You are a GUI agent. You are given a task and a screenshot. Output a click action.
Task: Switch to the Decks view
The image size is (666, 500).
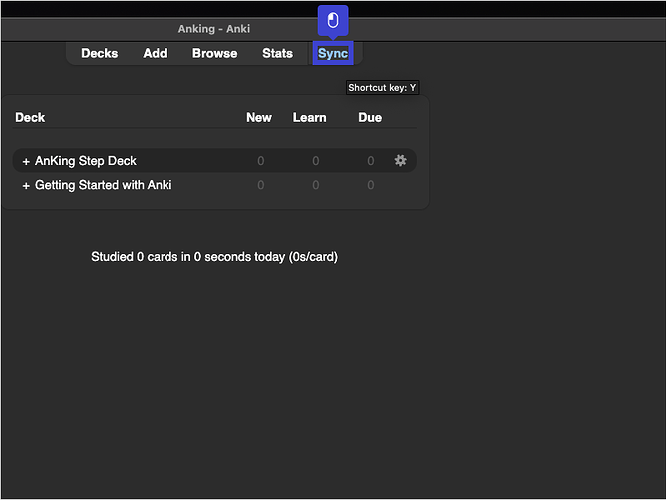click(x=99, y=53)
